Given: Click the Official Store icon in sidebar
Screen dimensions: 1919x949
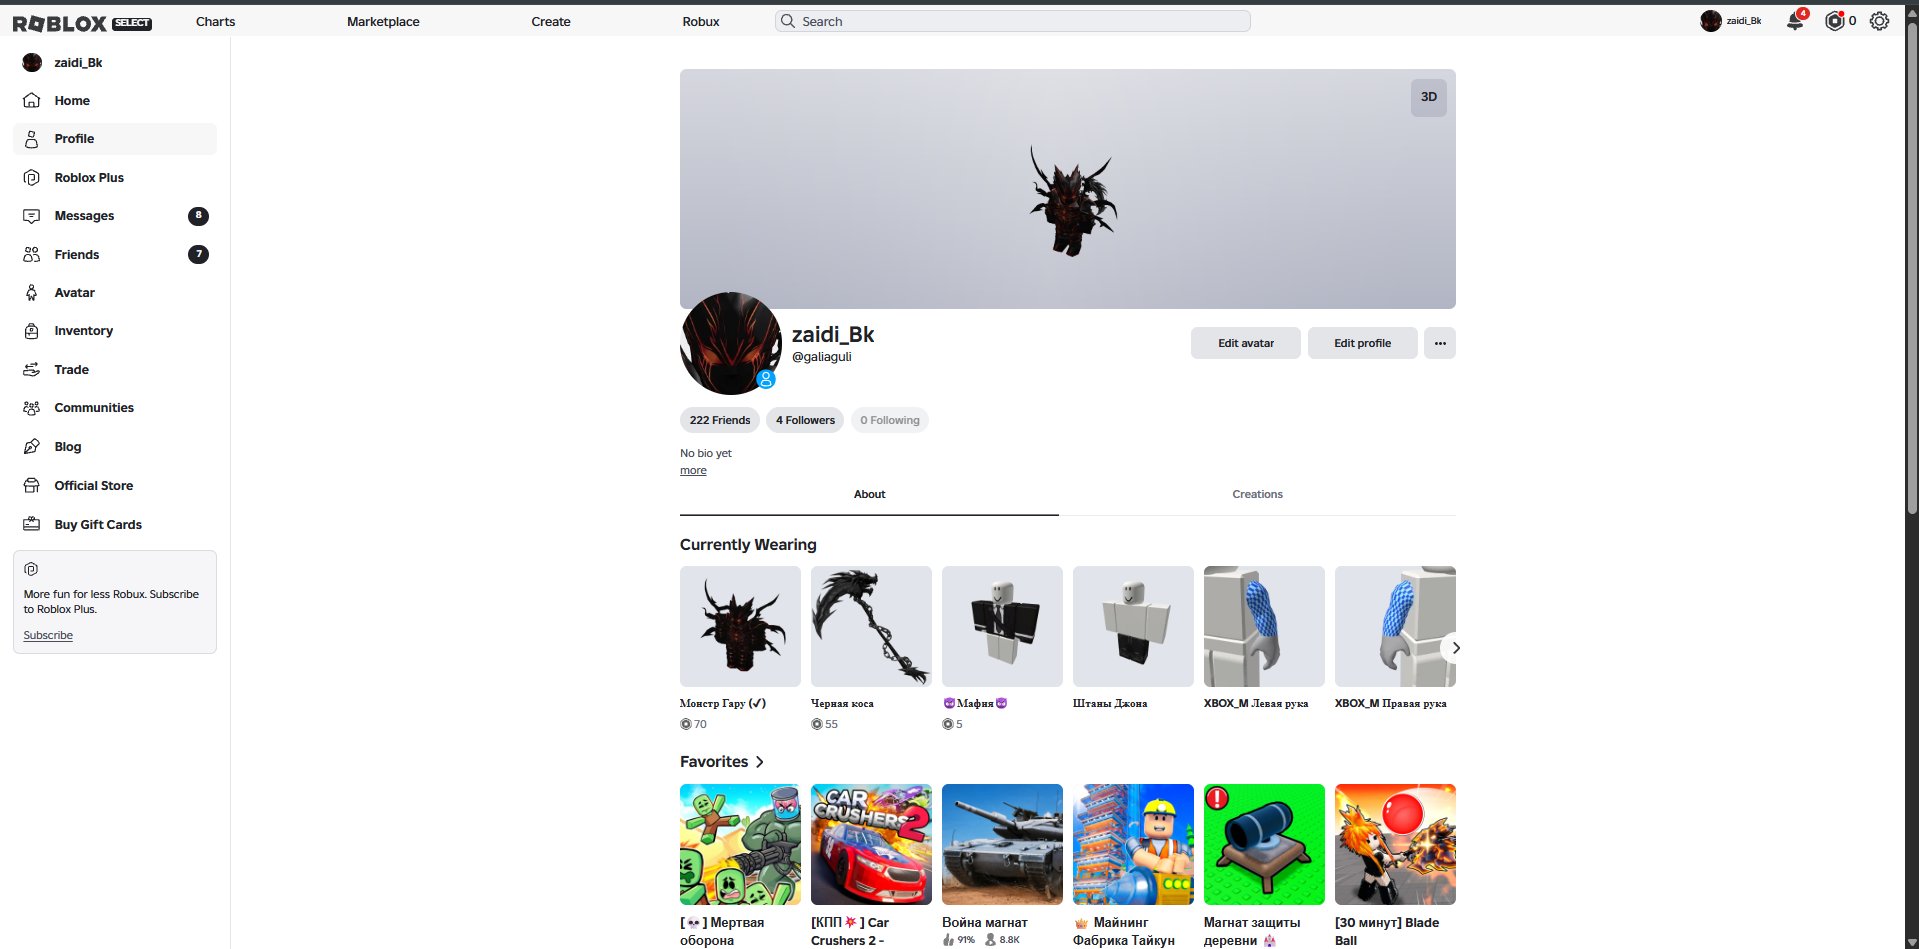Looking at the screenshot, I should point(32,486).
